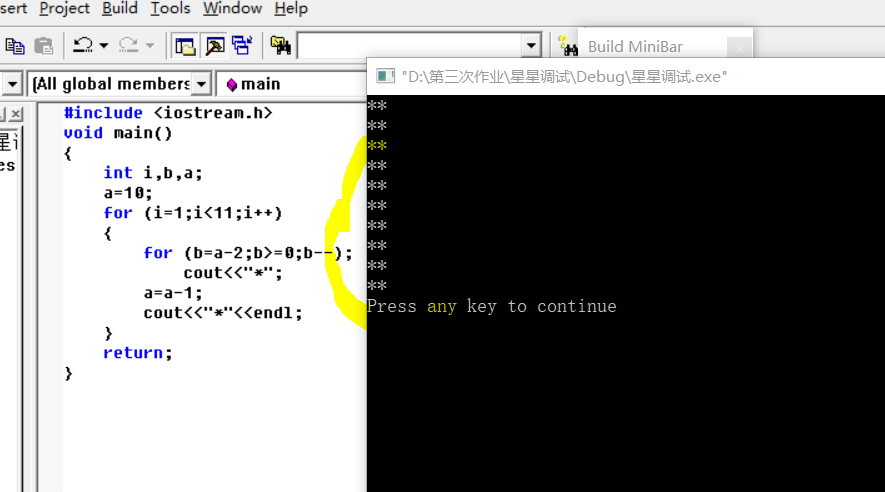Click the cout<<"*"<<endl; code line
The height and width of the screenshot is (492, 885).
coord(223,313)
